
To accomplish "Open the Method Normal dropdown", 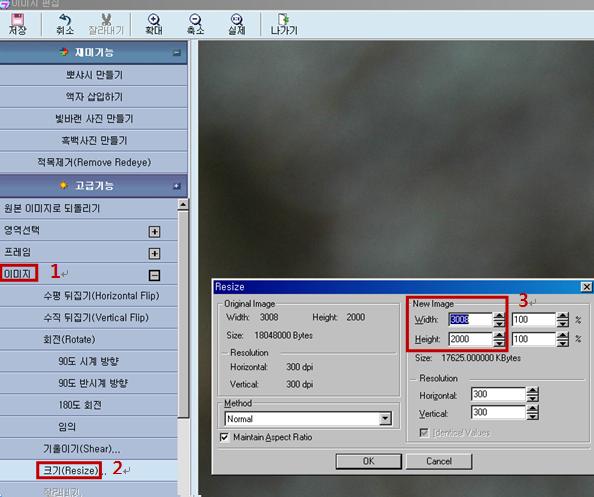I will point(385,419).
